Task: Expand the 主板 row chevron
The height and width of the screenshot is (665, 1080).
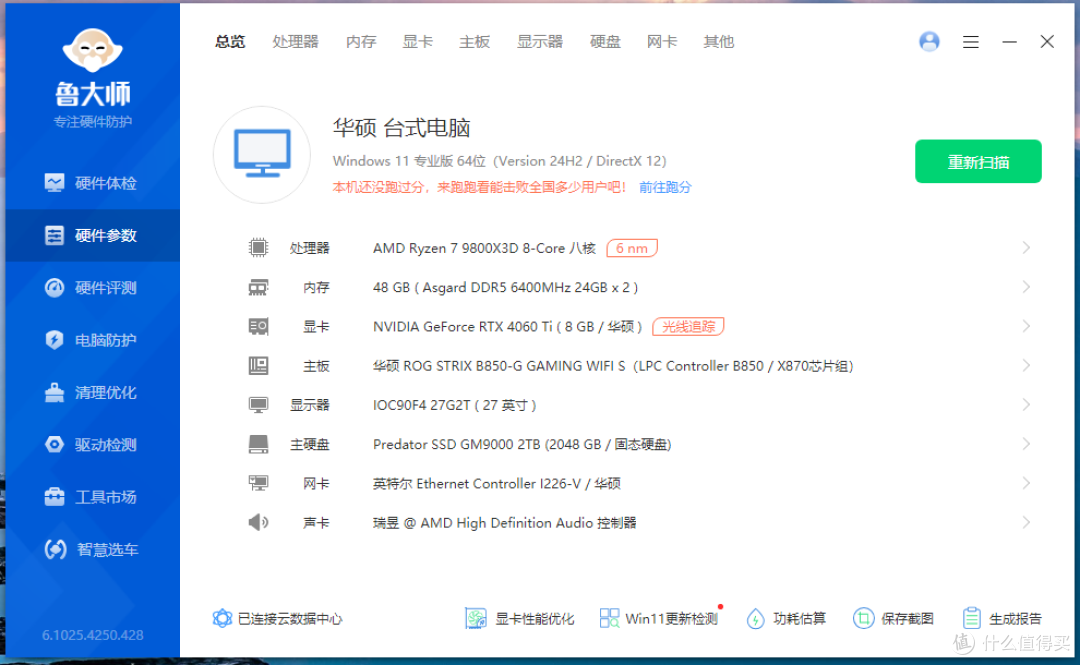Action: tap(1026, 365)
